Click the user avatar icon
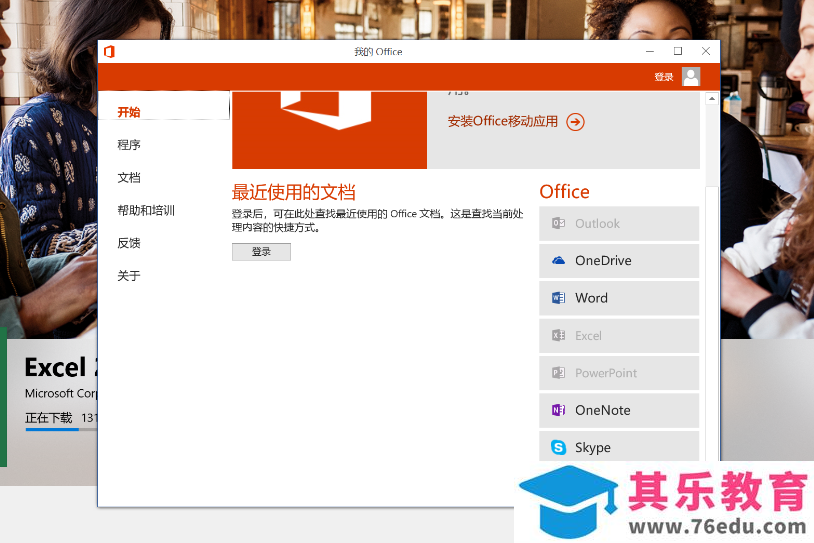 691,77
